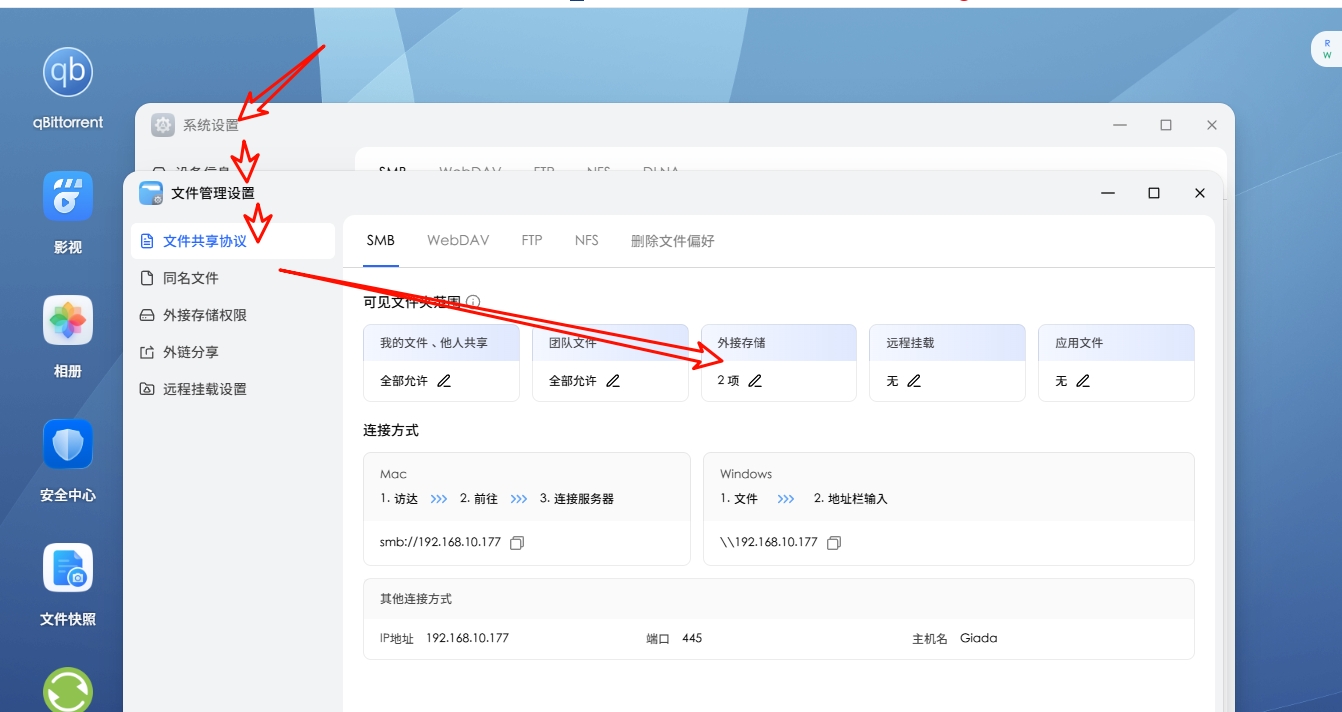Edit 应用文件 permission pencil icon

click(1082, 381)
